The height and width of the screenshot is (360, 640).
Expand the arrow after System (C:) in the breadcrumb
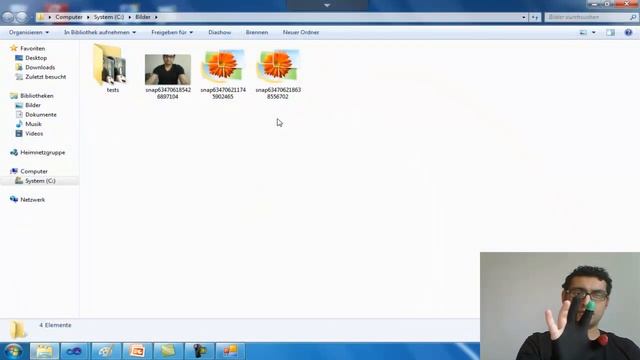coord(130,17)
